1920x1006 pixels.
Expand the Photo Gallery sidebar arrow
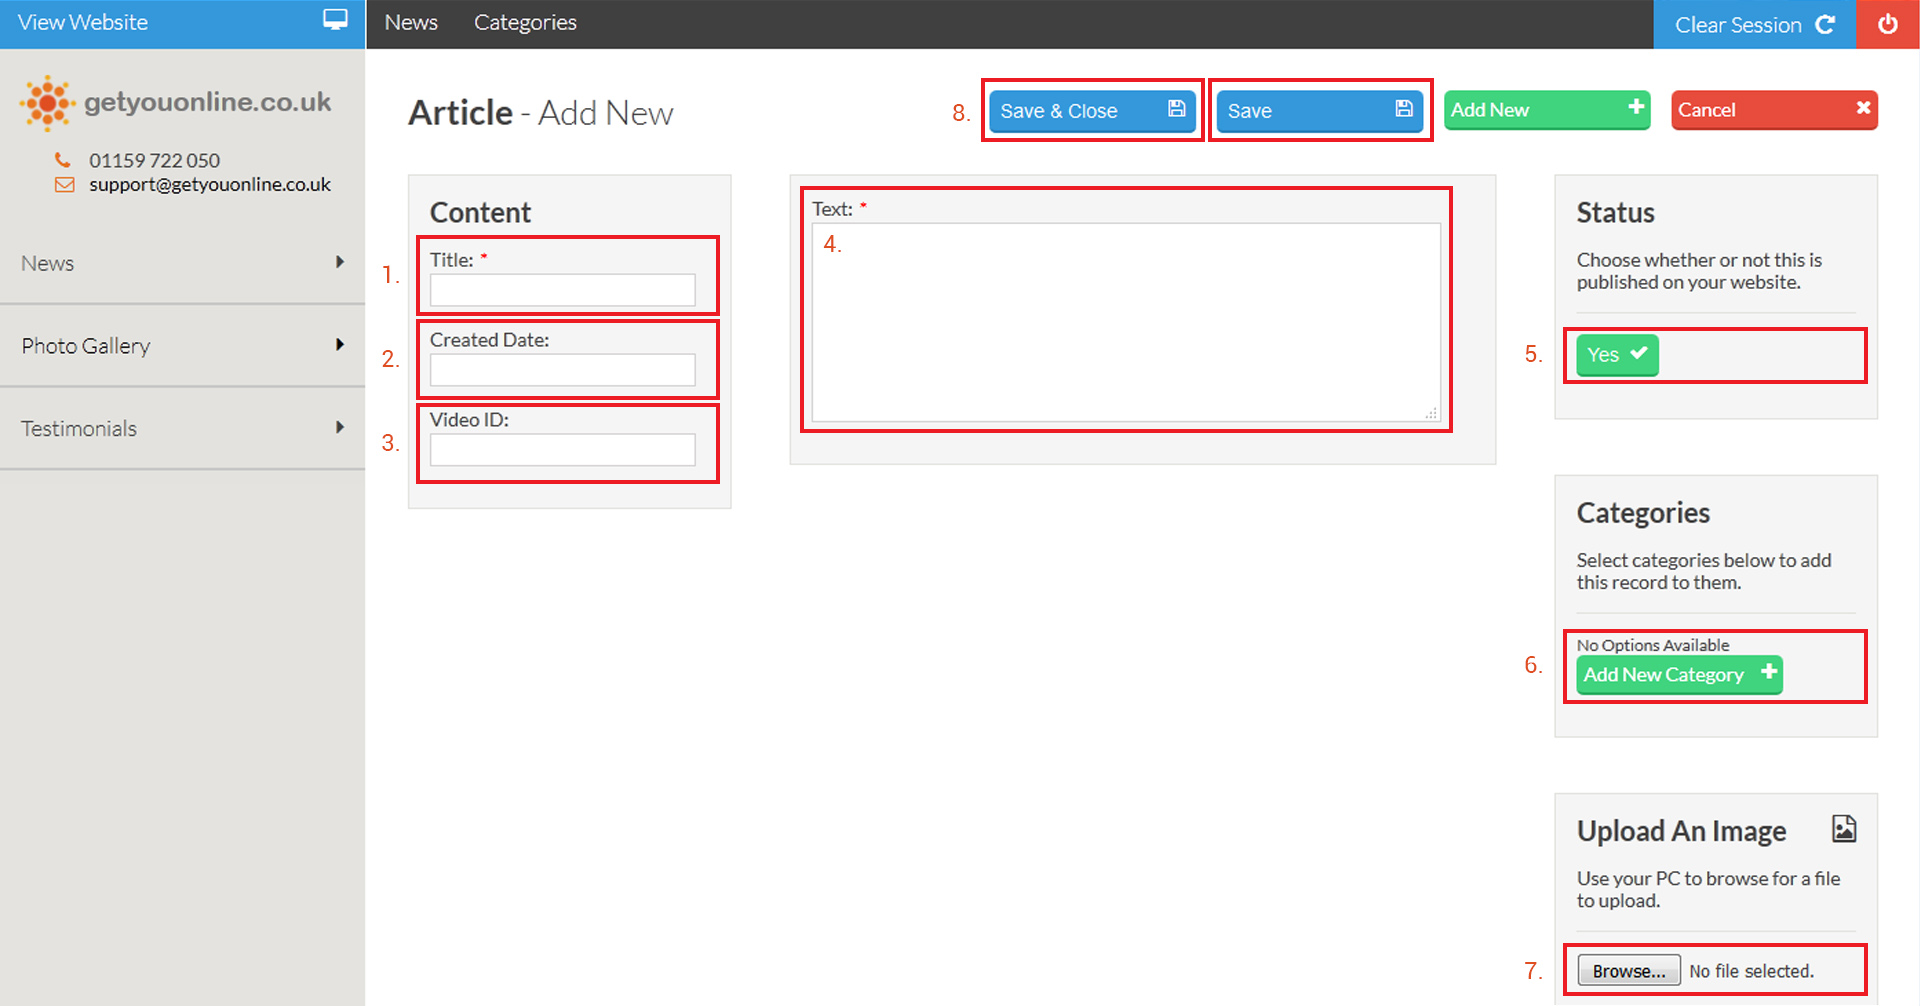click(x=340, y=345)
